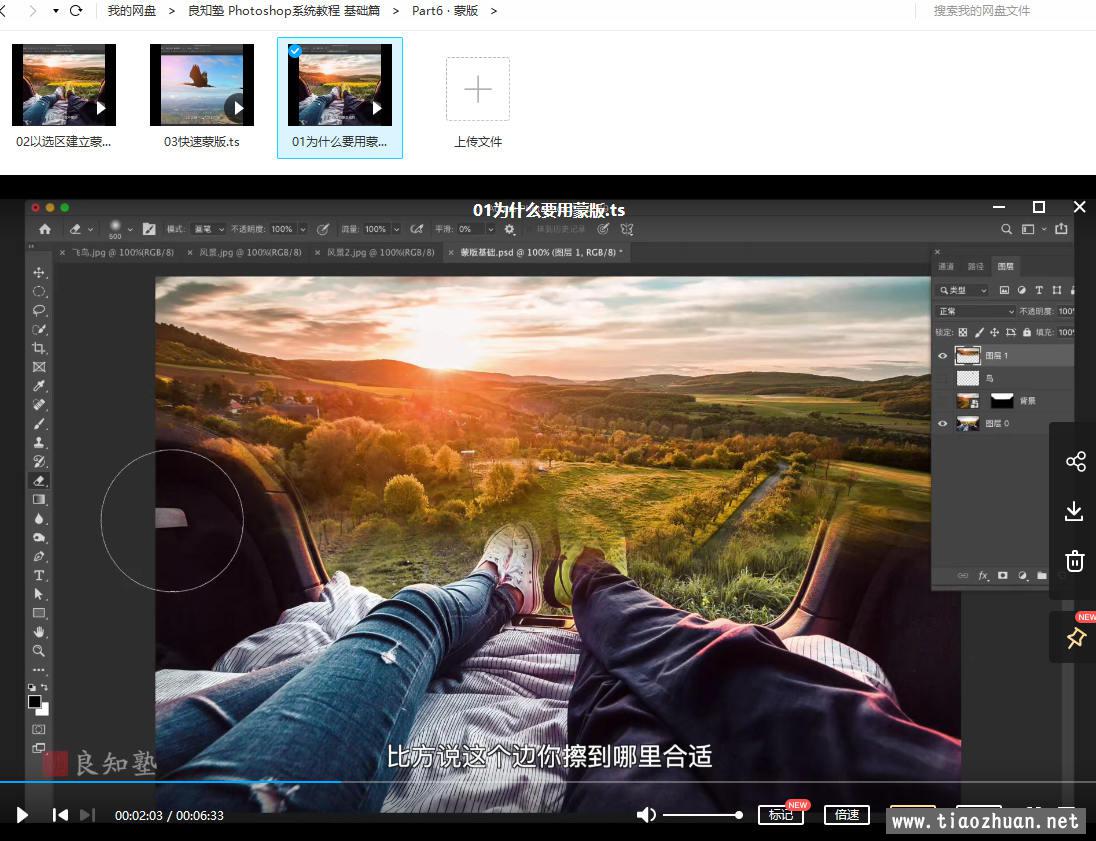
Task: Select the Eyedropper tool
Action: (39, 386)
